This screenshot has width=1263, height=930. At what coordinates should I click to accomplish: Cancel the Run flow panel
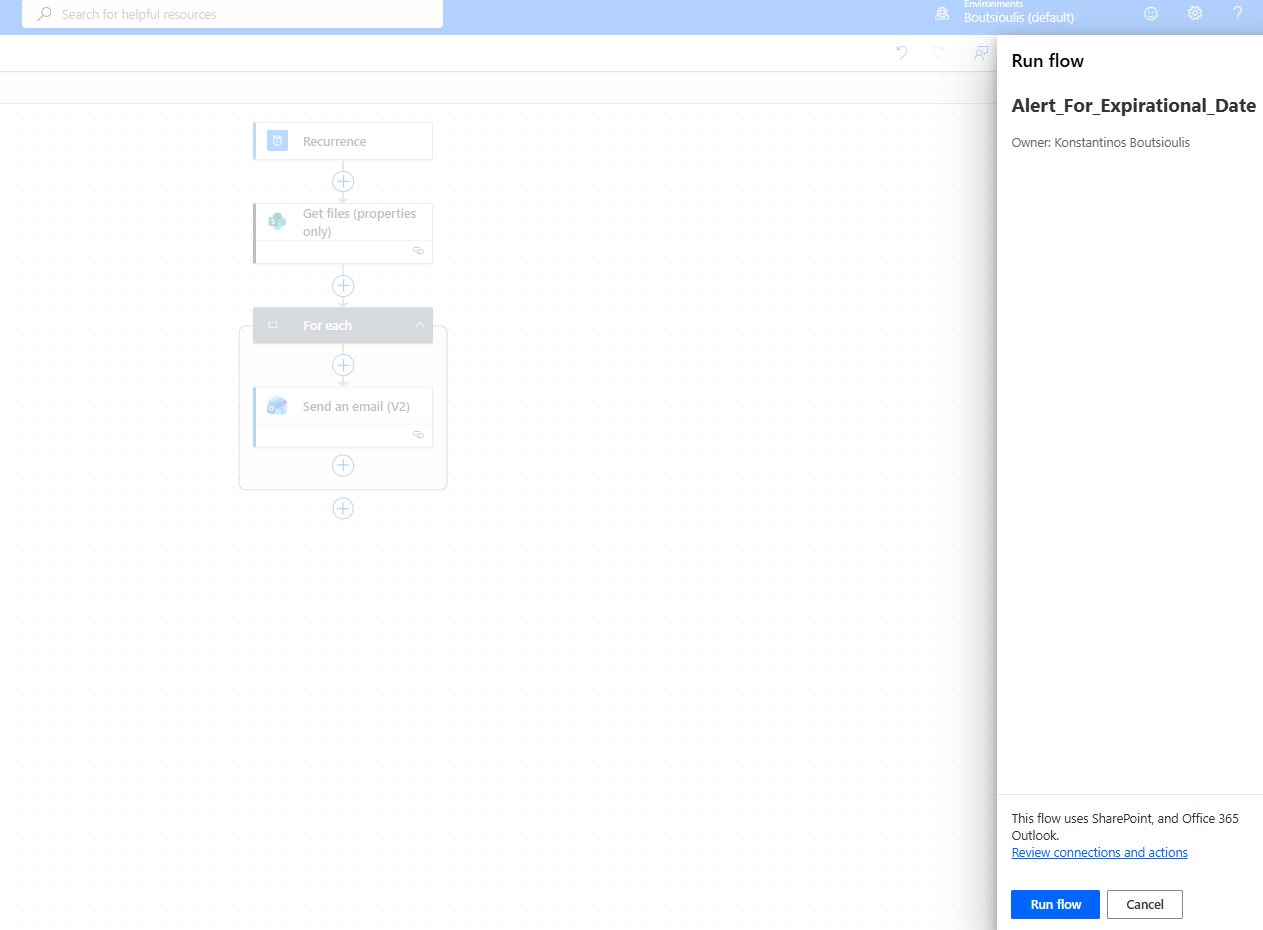click(x=1144, y=904)
